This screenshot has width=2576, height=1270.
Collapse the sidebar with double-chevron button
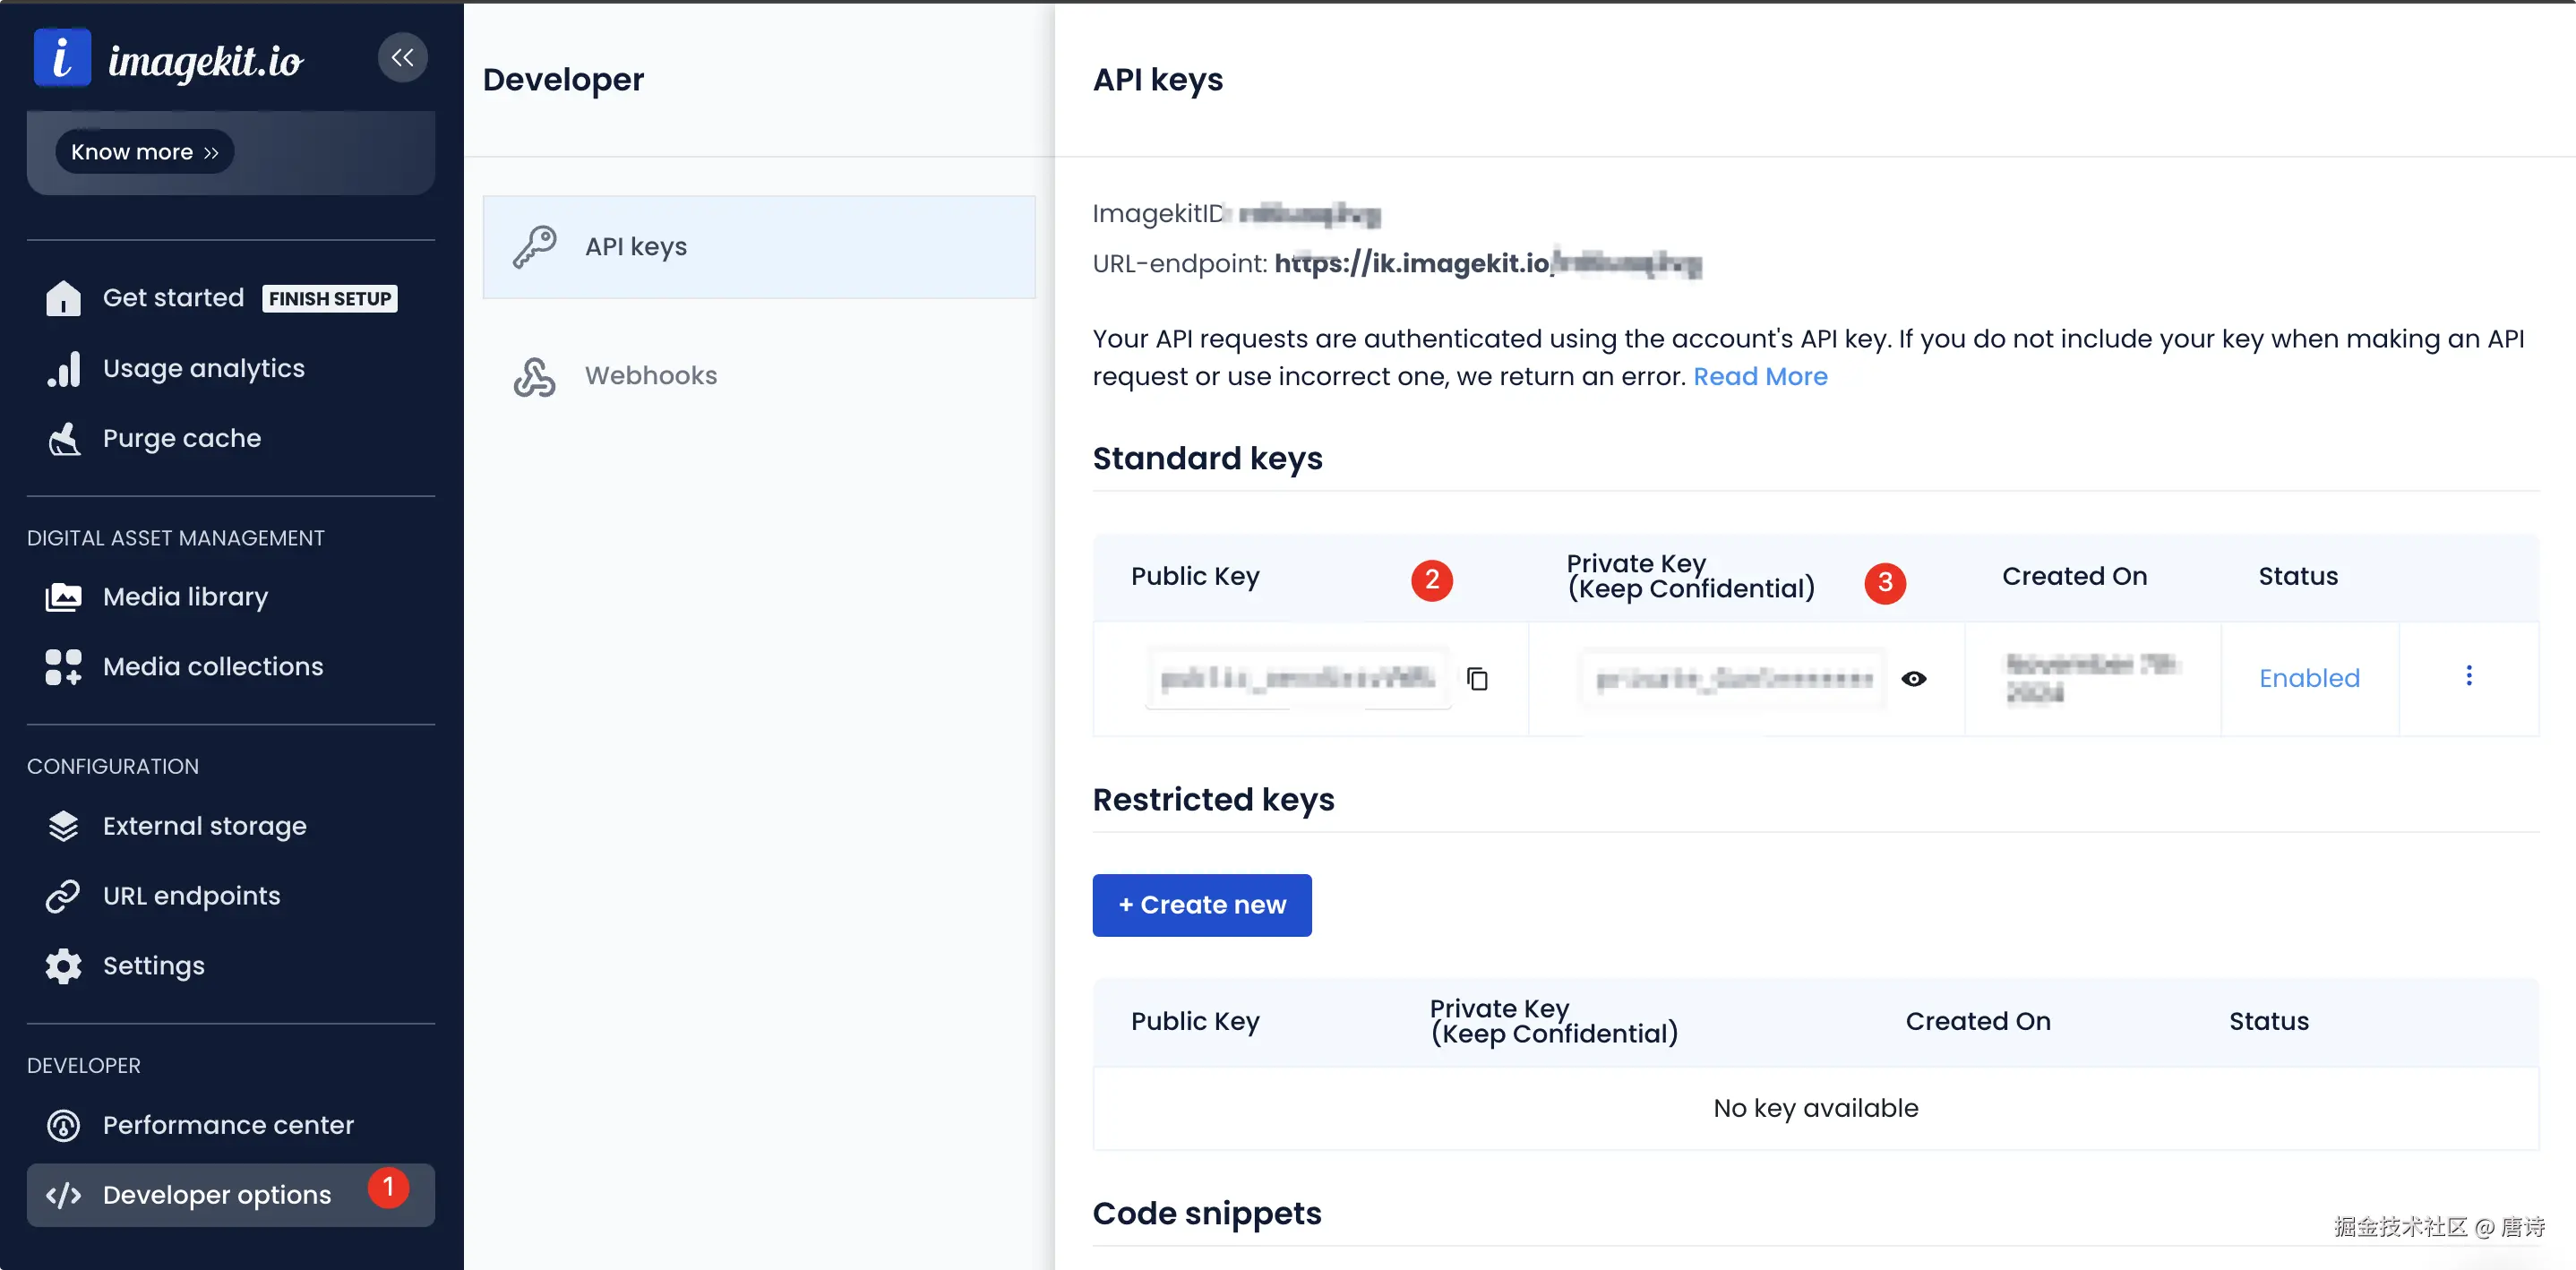(402, 58)
